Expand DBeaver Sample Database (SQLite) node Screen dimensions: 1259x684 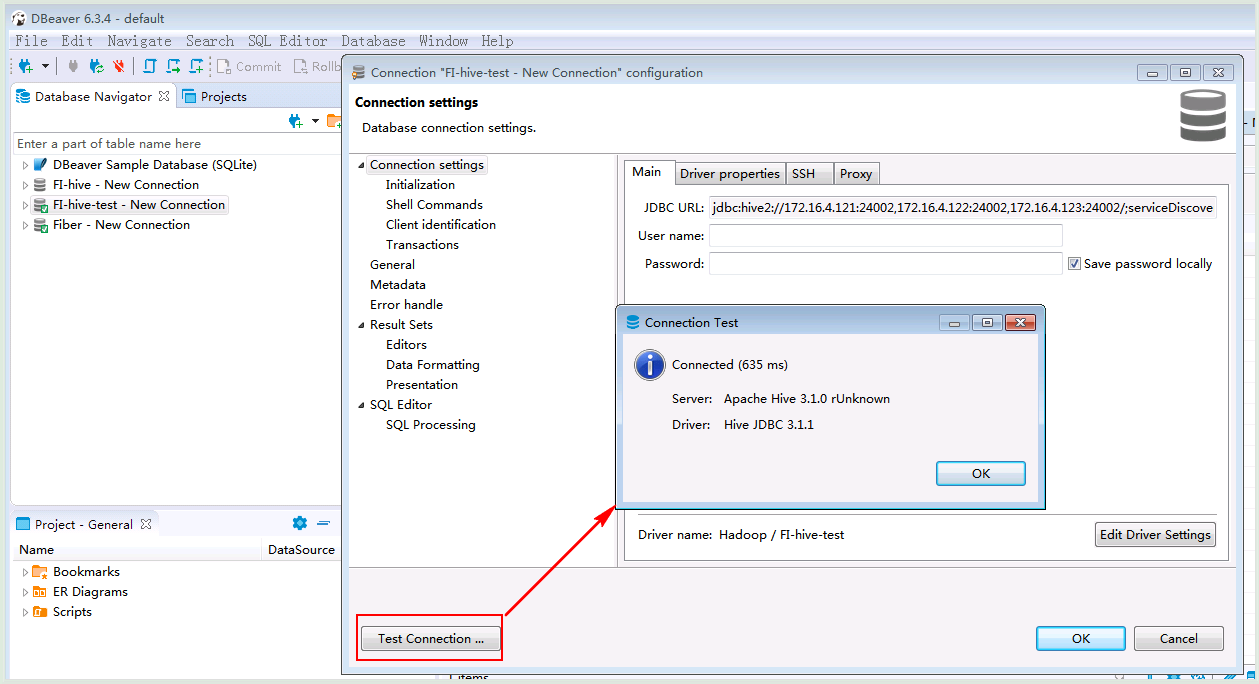(25, 165)
